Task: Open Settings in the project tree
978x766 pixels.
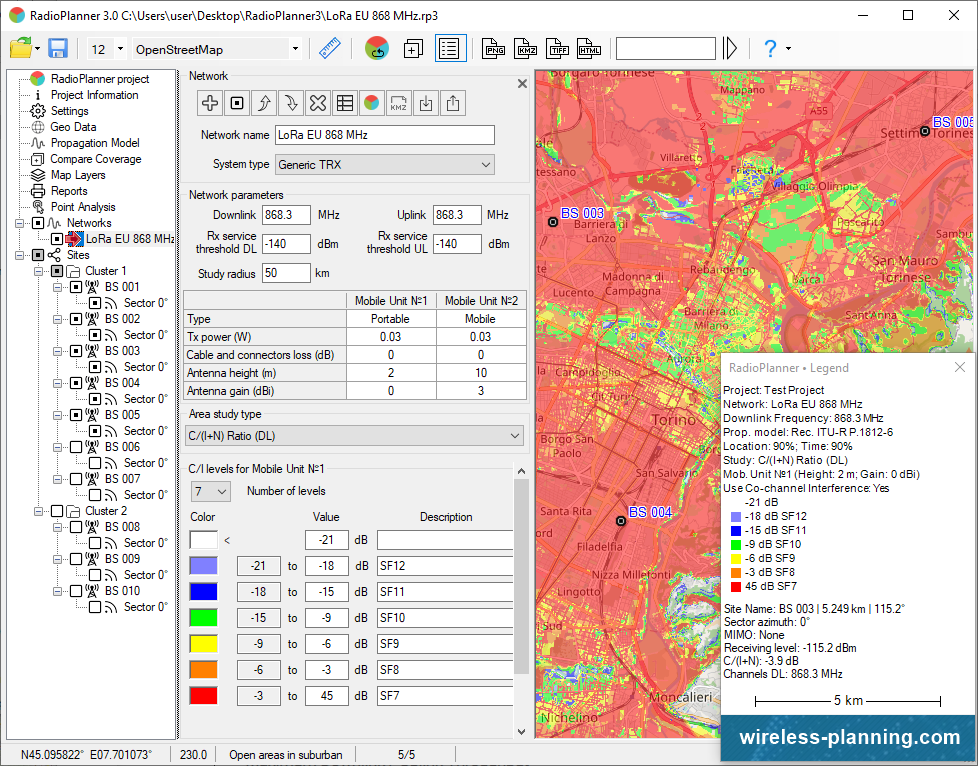Action: pos(69,111)
